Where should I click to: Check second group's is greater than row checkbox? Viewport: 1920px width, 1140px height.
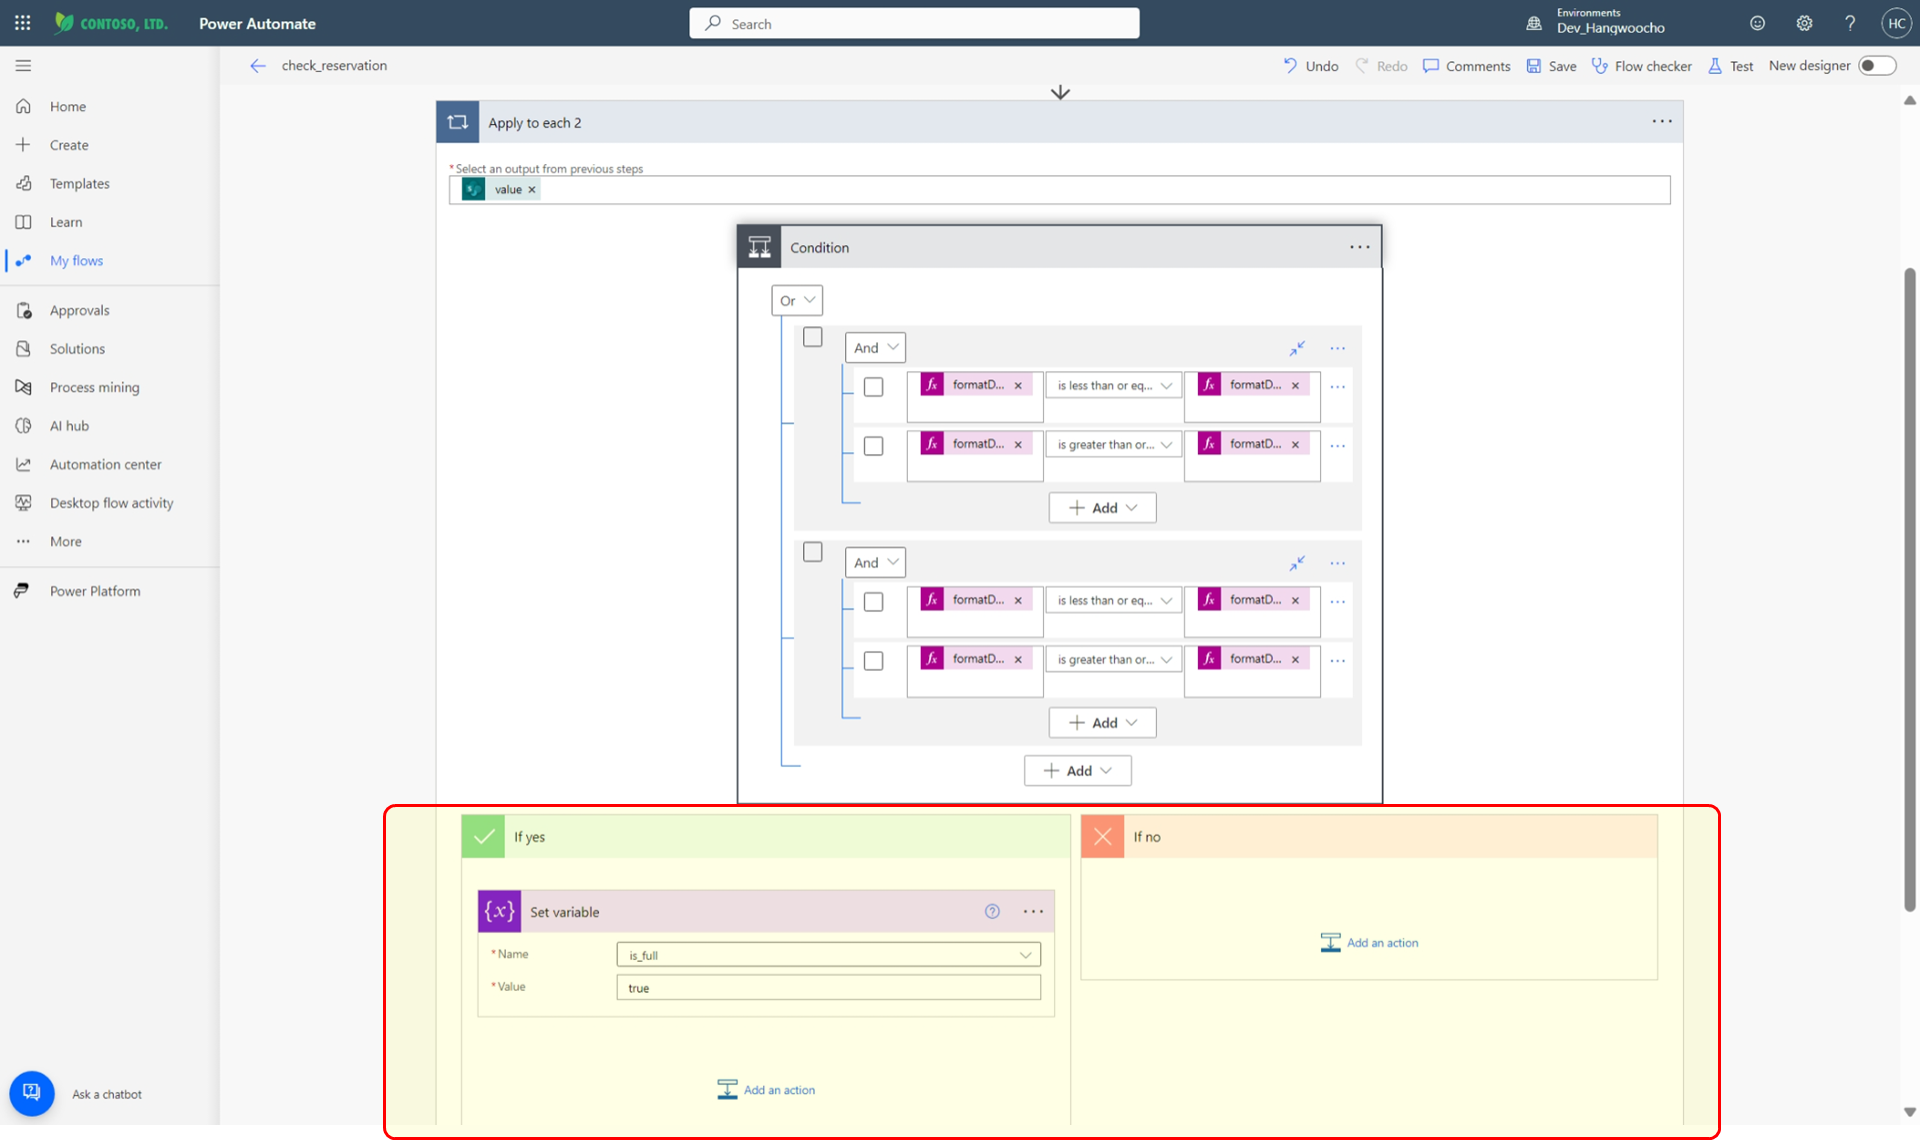[873, 661]
